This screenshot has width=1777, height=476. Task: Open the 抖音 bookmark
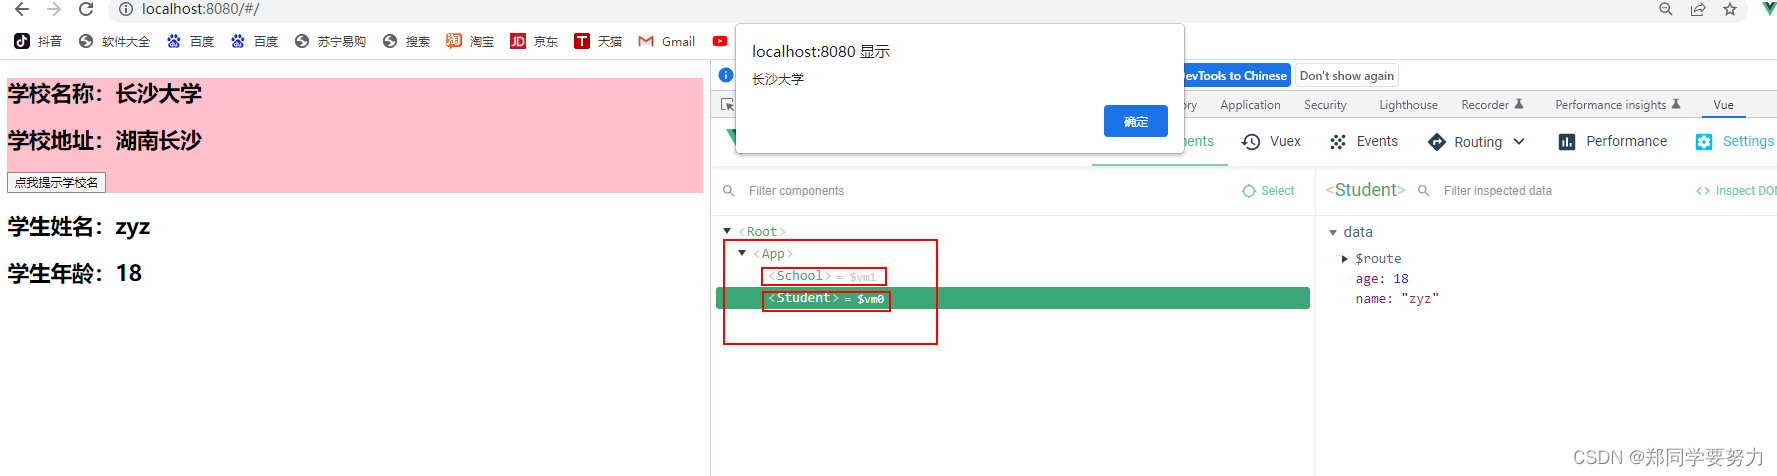pos(38,41)
